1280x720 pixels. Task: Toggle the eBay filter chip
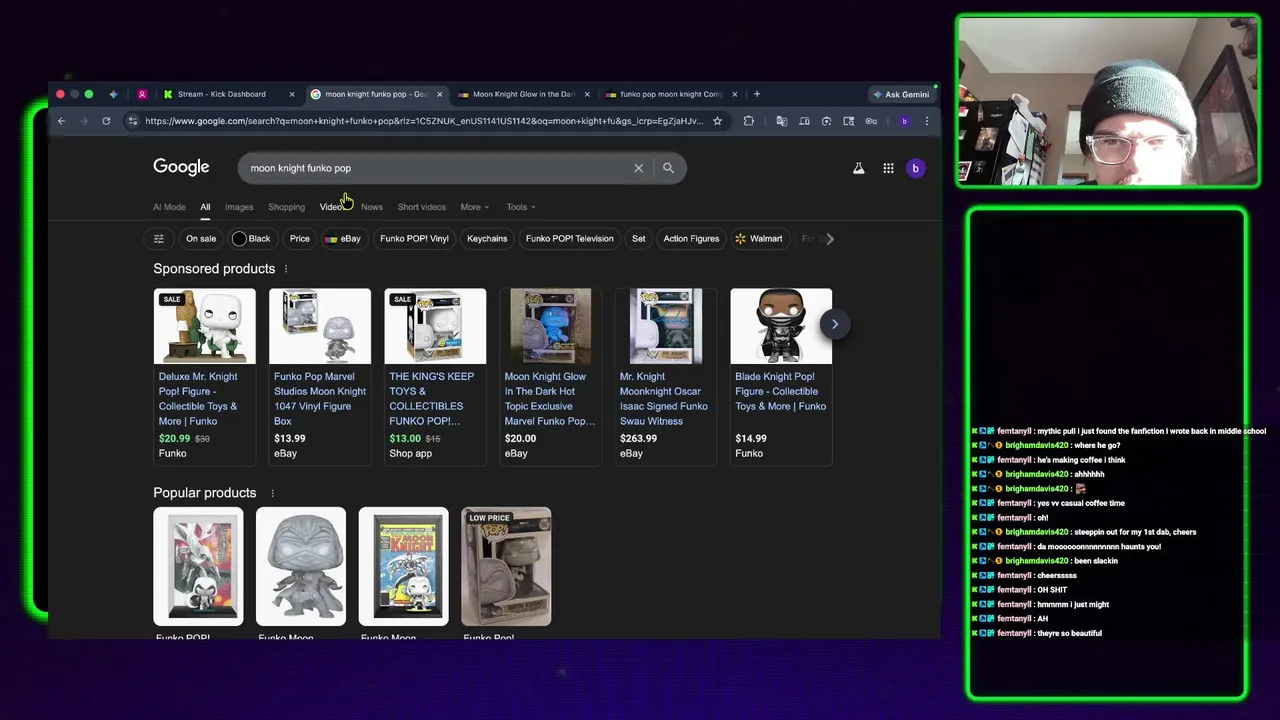[x=343, y=239]
